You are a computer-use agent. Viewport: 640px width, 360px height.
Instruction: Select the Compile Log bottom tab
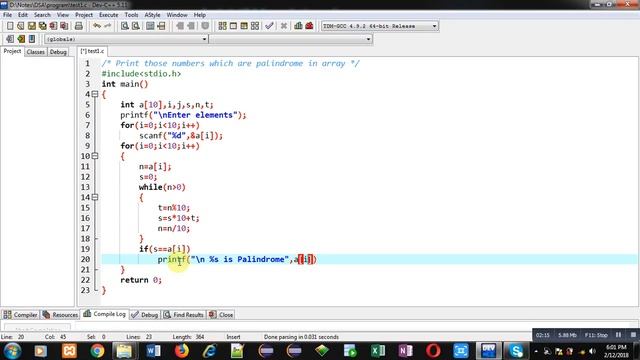104,314
